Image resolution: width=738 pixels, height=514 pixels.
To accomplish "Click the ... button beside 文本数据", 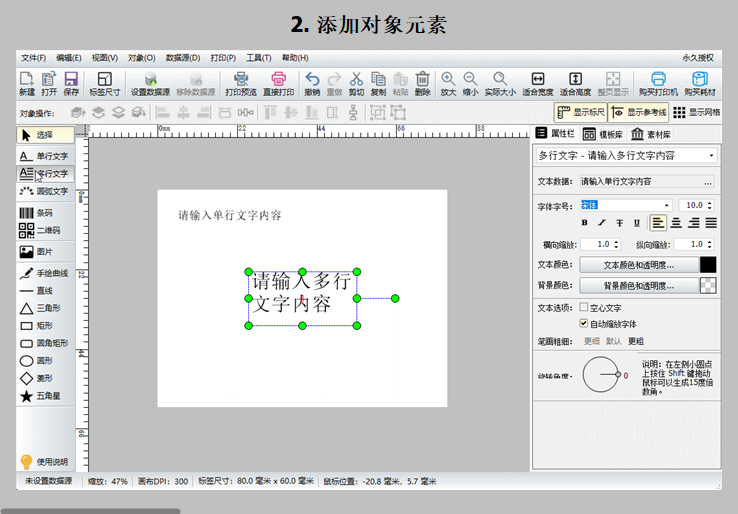I will [708, 182].
